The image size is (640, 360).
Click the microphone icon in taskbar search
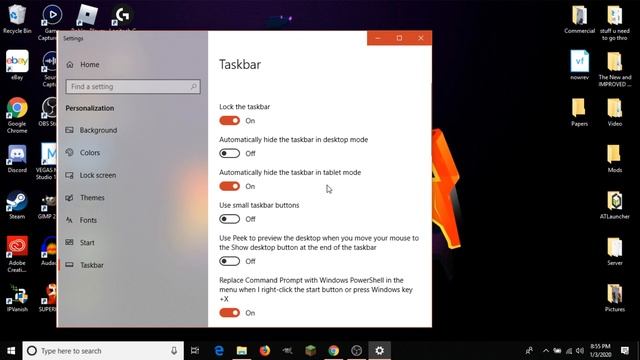click(174, 351)
